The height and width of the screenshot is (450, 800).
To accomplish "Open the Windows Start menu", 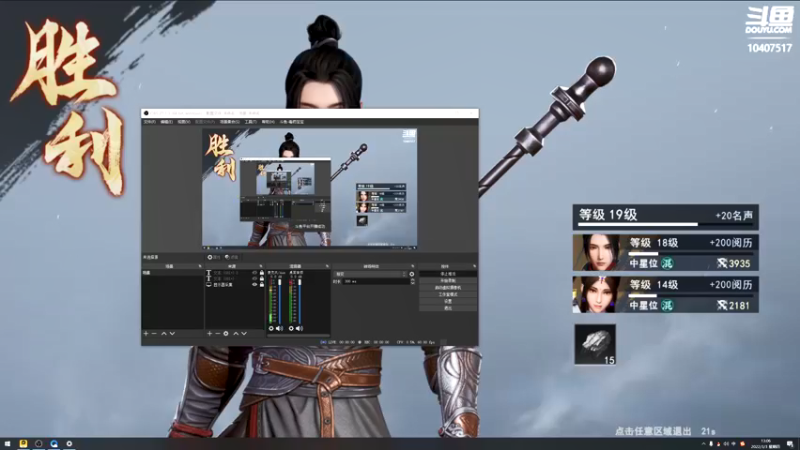I will point(8,444).
